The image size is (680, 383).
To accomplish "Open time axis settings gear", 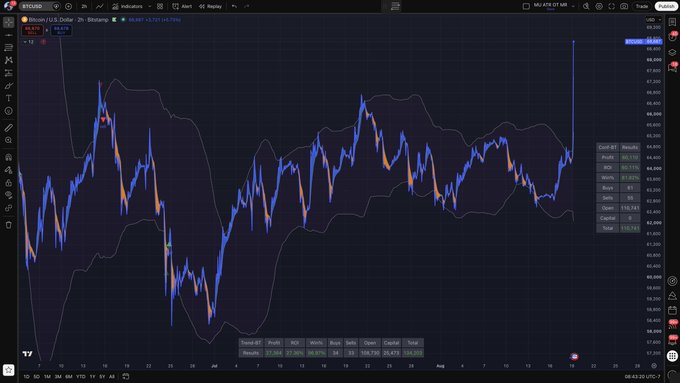I will point(654,366).
